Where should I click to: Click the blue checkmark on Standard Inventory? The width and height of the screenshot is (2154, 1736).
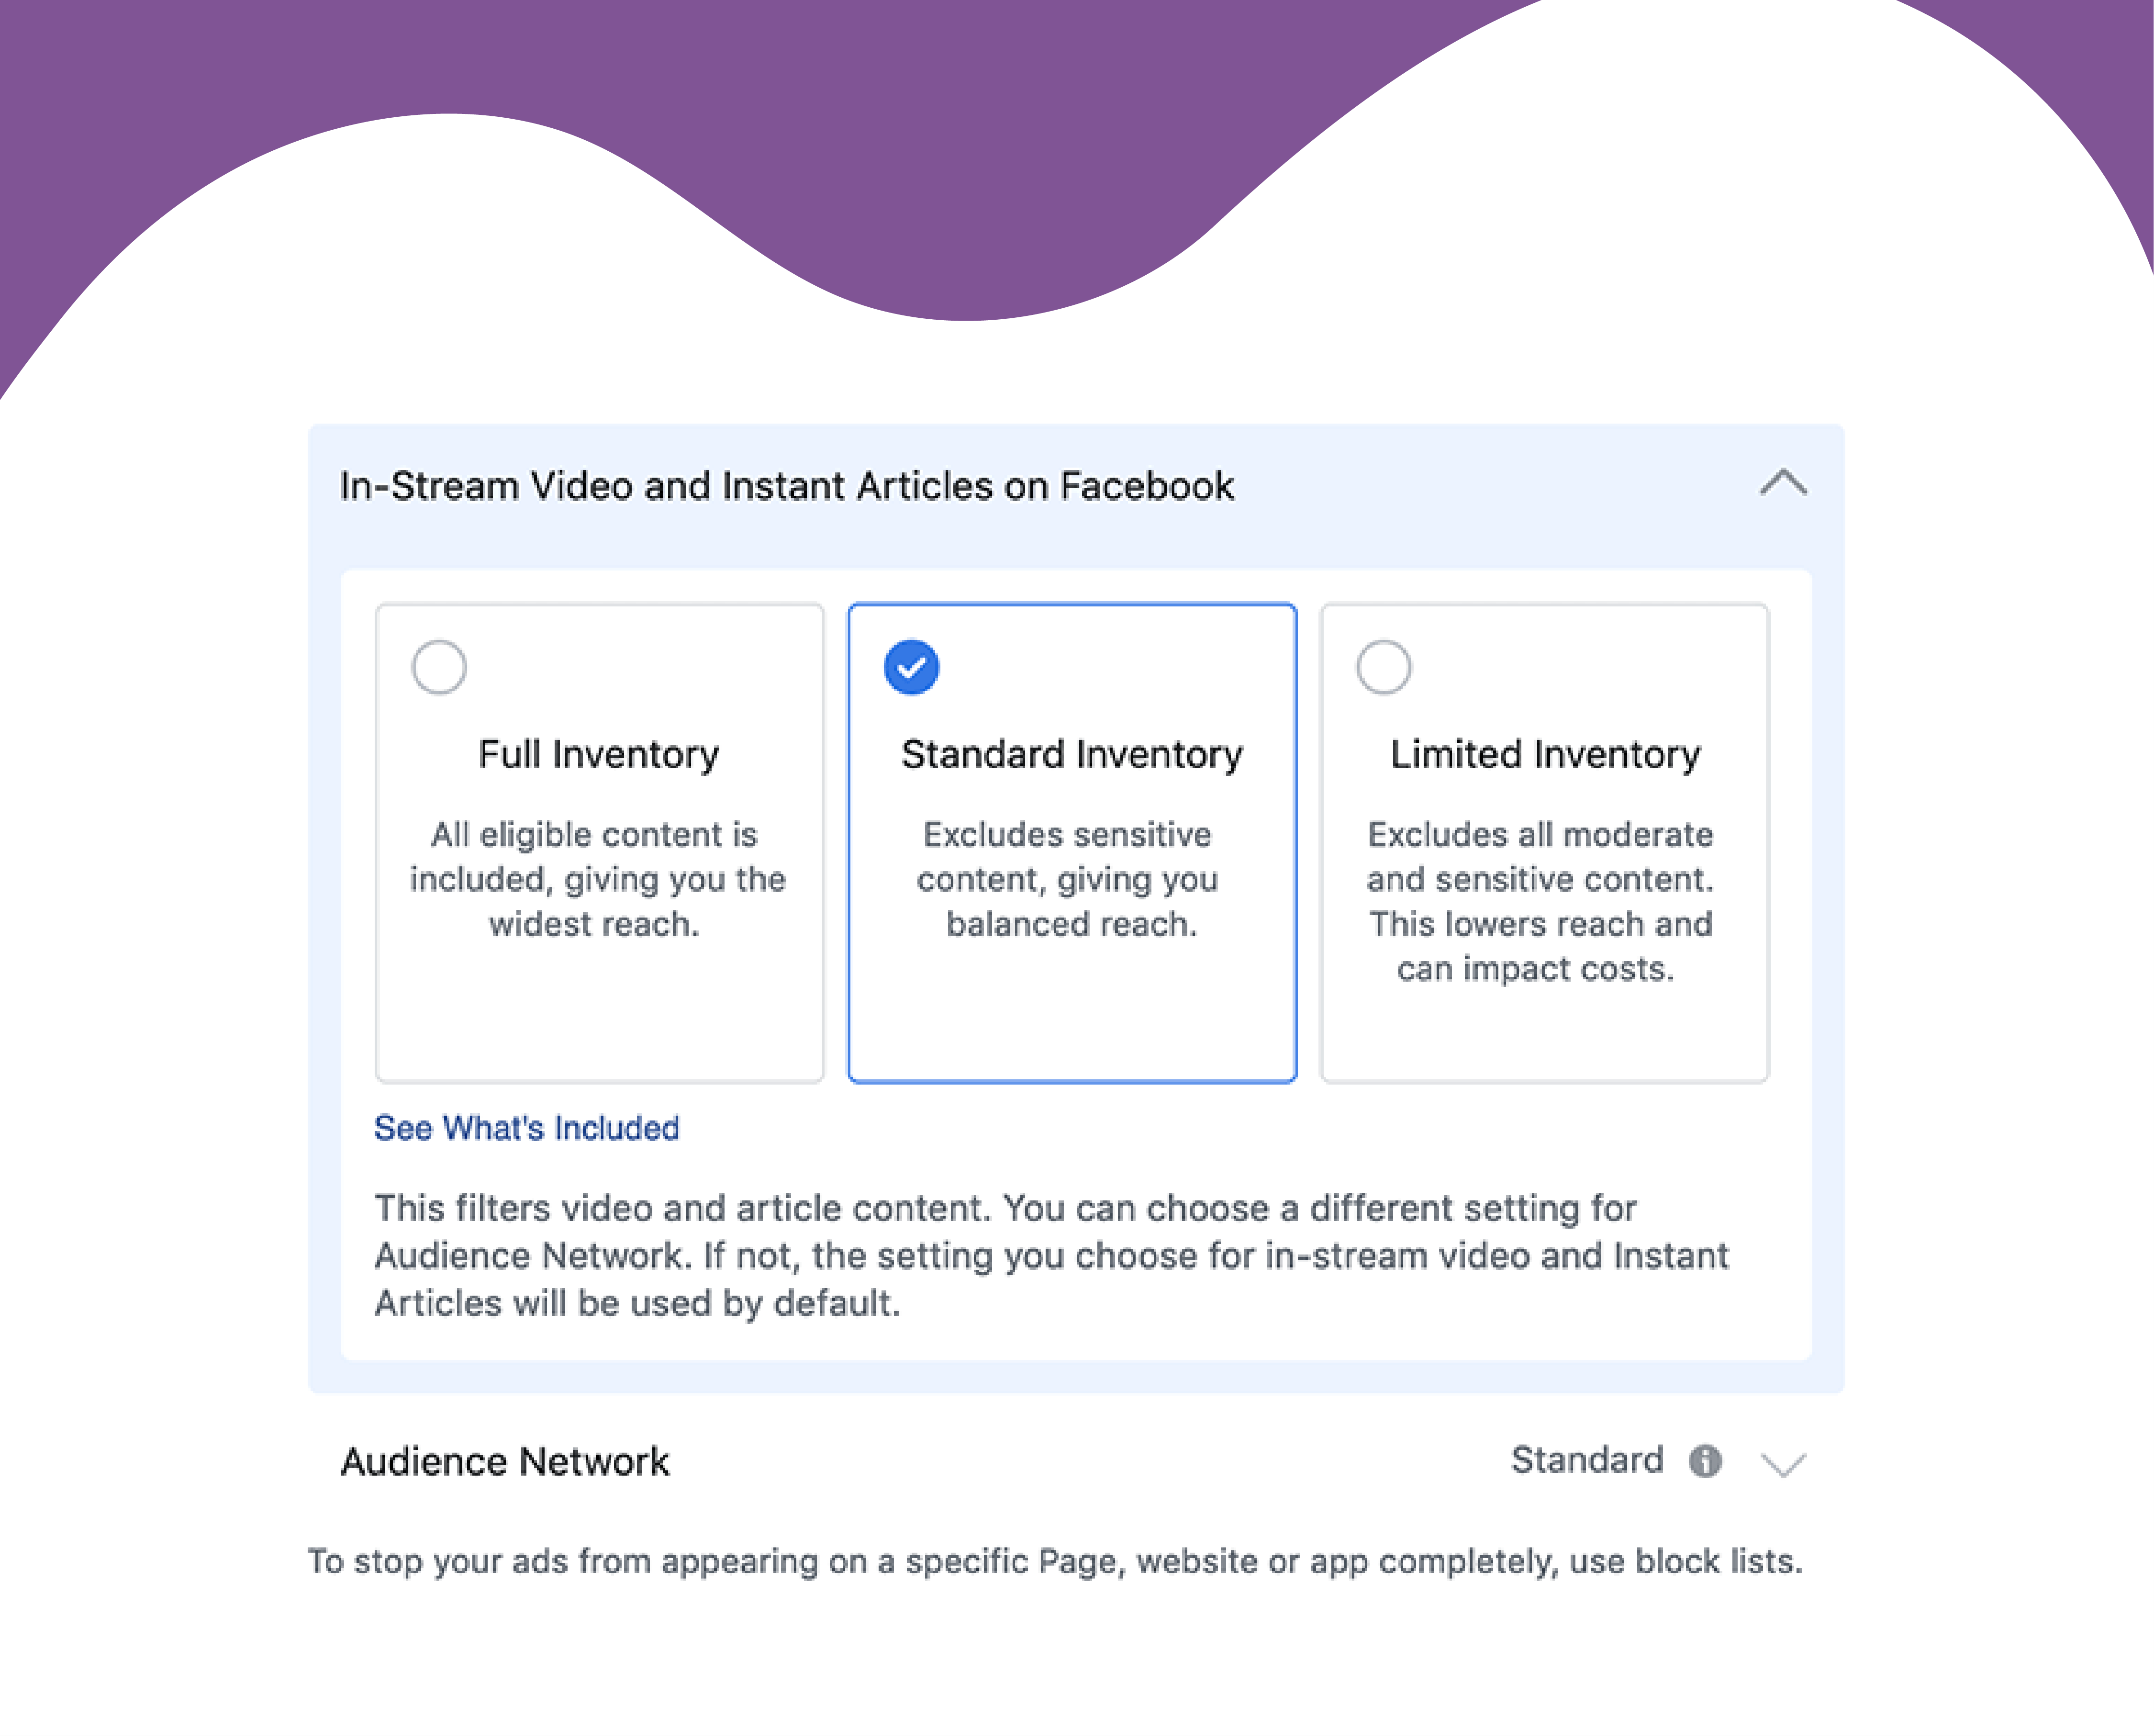911,666
